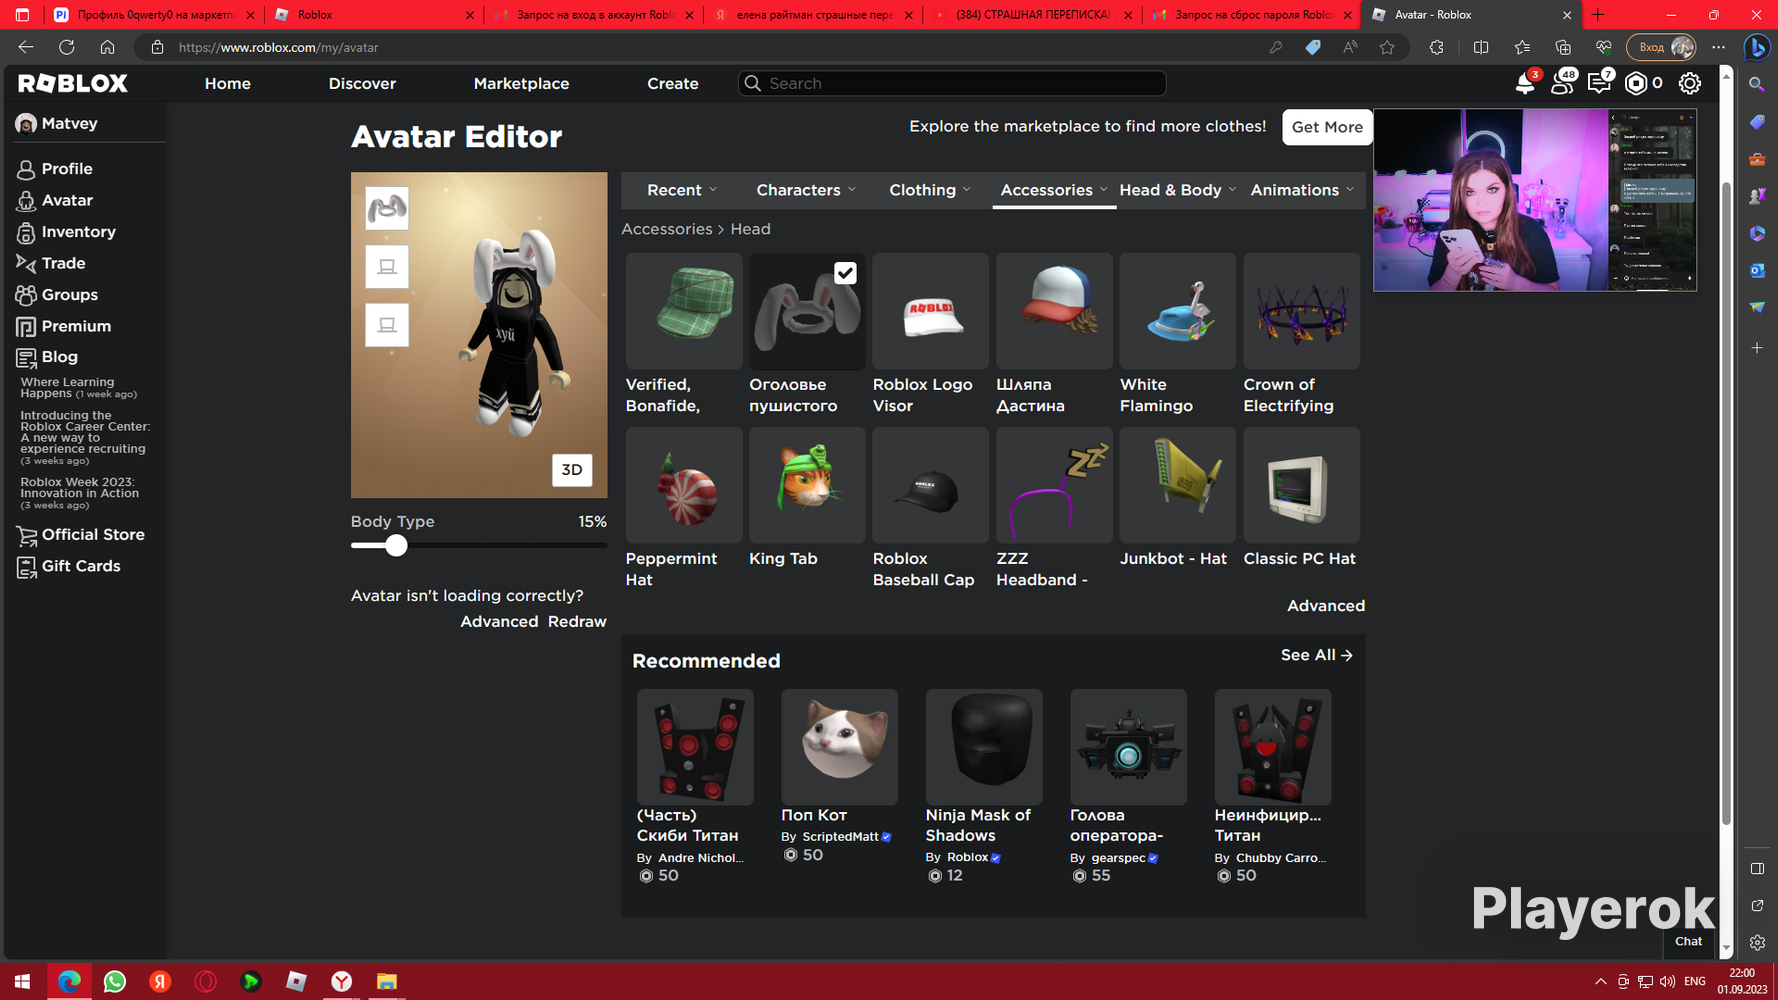Click the Body Type slider track
The image size is (1778, 1000).
[479, 545]
